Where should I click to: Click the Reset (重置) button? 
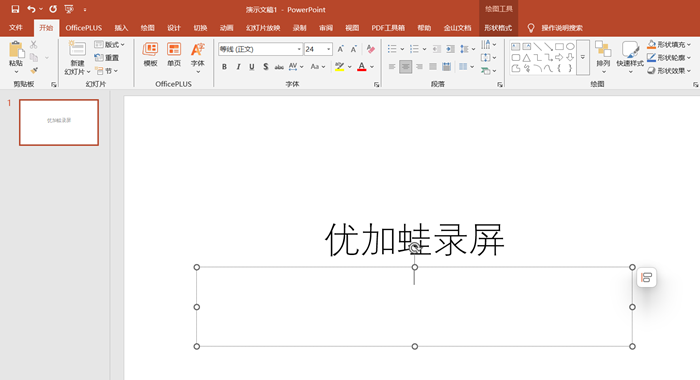(107, 58)
